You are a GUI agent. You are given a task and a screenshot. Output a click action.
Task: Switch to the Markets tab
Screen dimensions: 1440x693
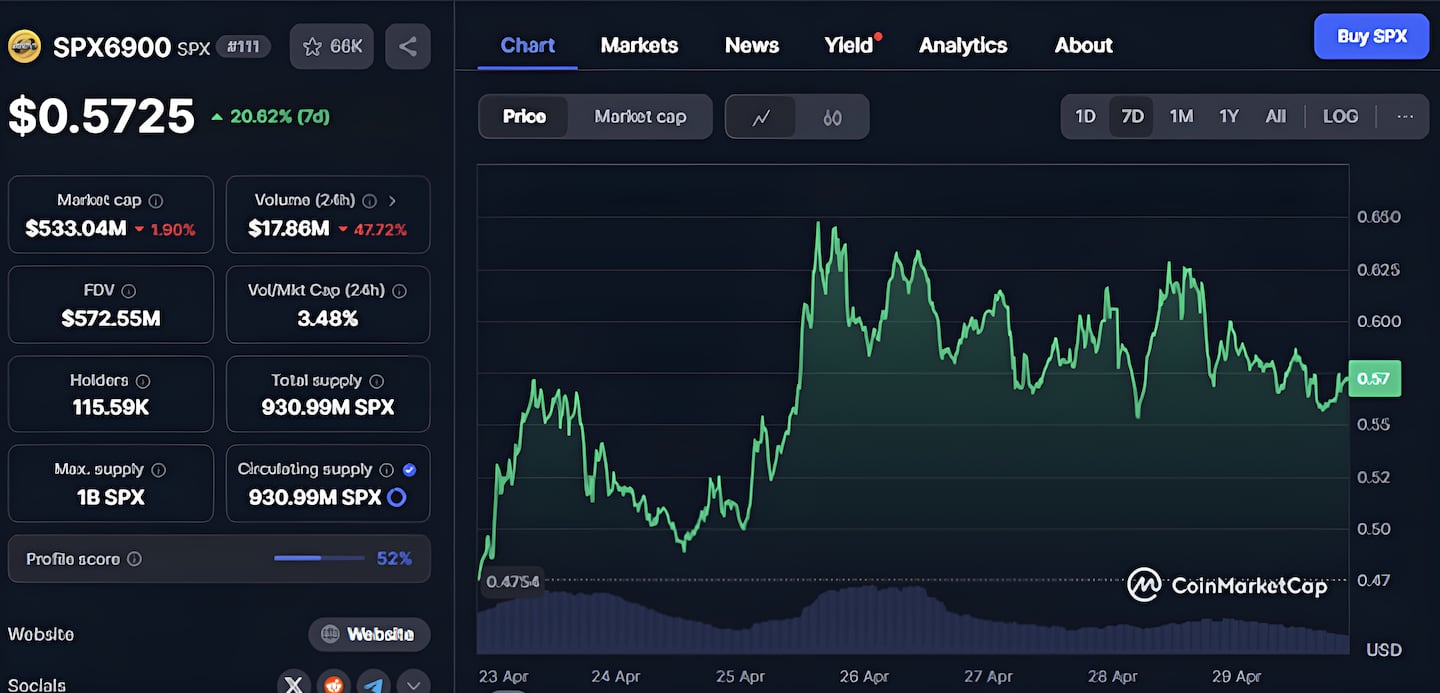[x=639, y=45]
